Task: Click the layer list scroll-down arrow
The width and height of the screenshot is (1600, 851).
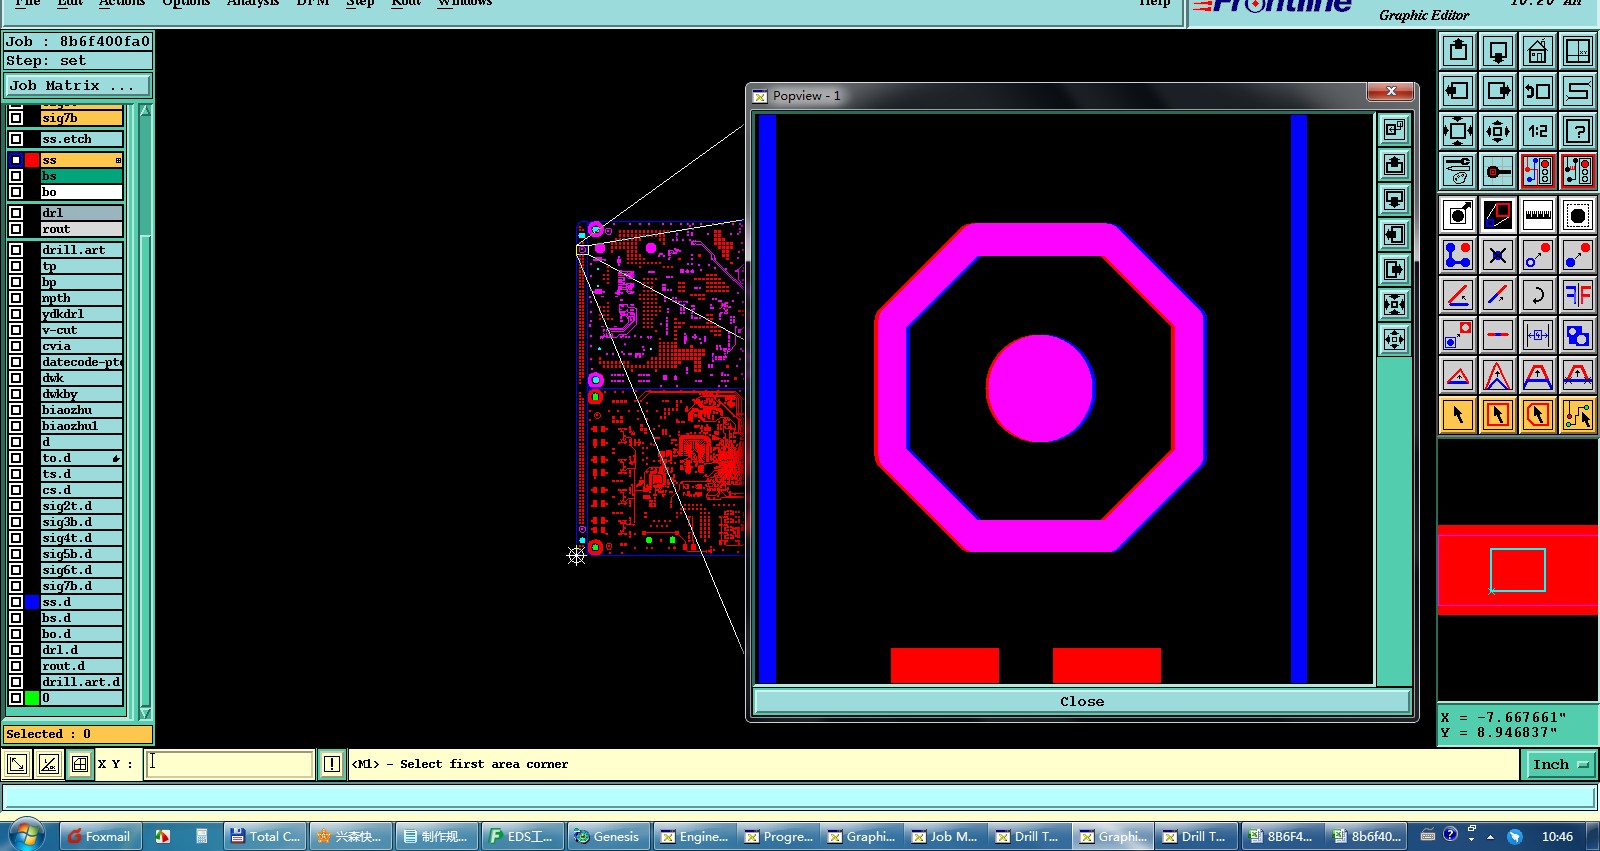Action: click(145, 713)
